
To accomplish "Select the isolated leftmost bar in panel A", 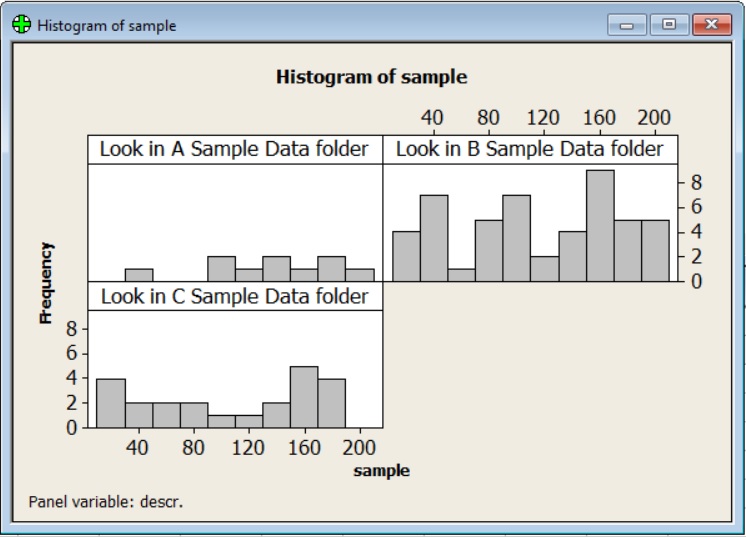I will [x=138, y=275].
